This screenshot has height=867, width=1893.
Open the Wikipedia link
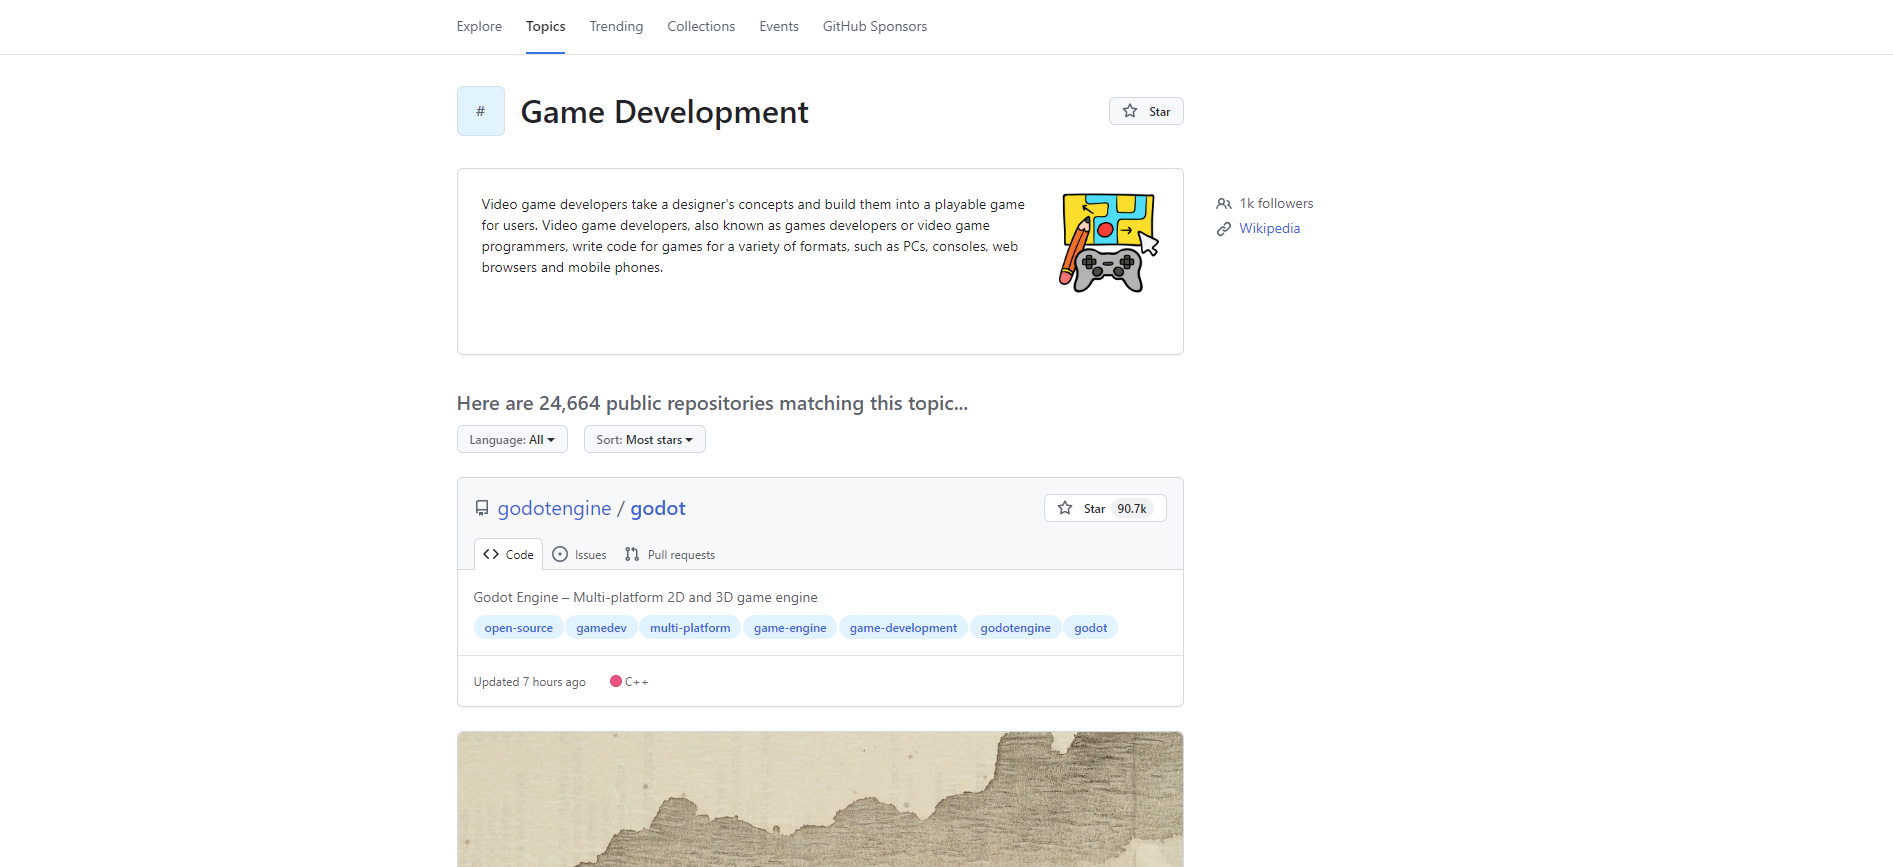[1270, 228]
